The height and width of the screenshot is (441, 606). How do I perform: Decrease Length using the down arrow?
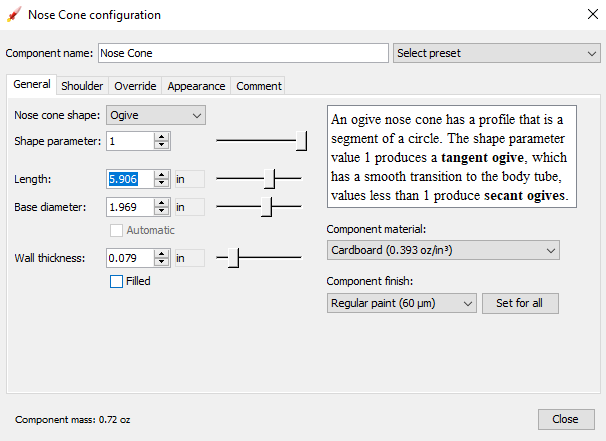[161, 184]
